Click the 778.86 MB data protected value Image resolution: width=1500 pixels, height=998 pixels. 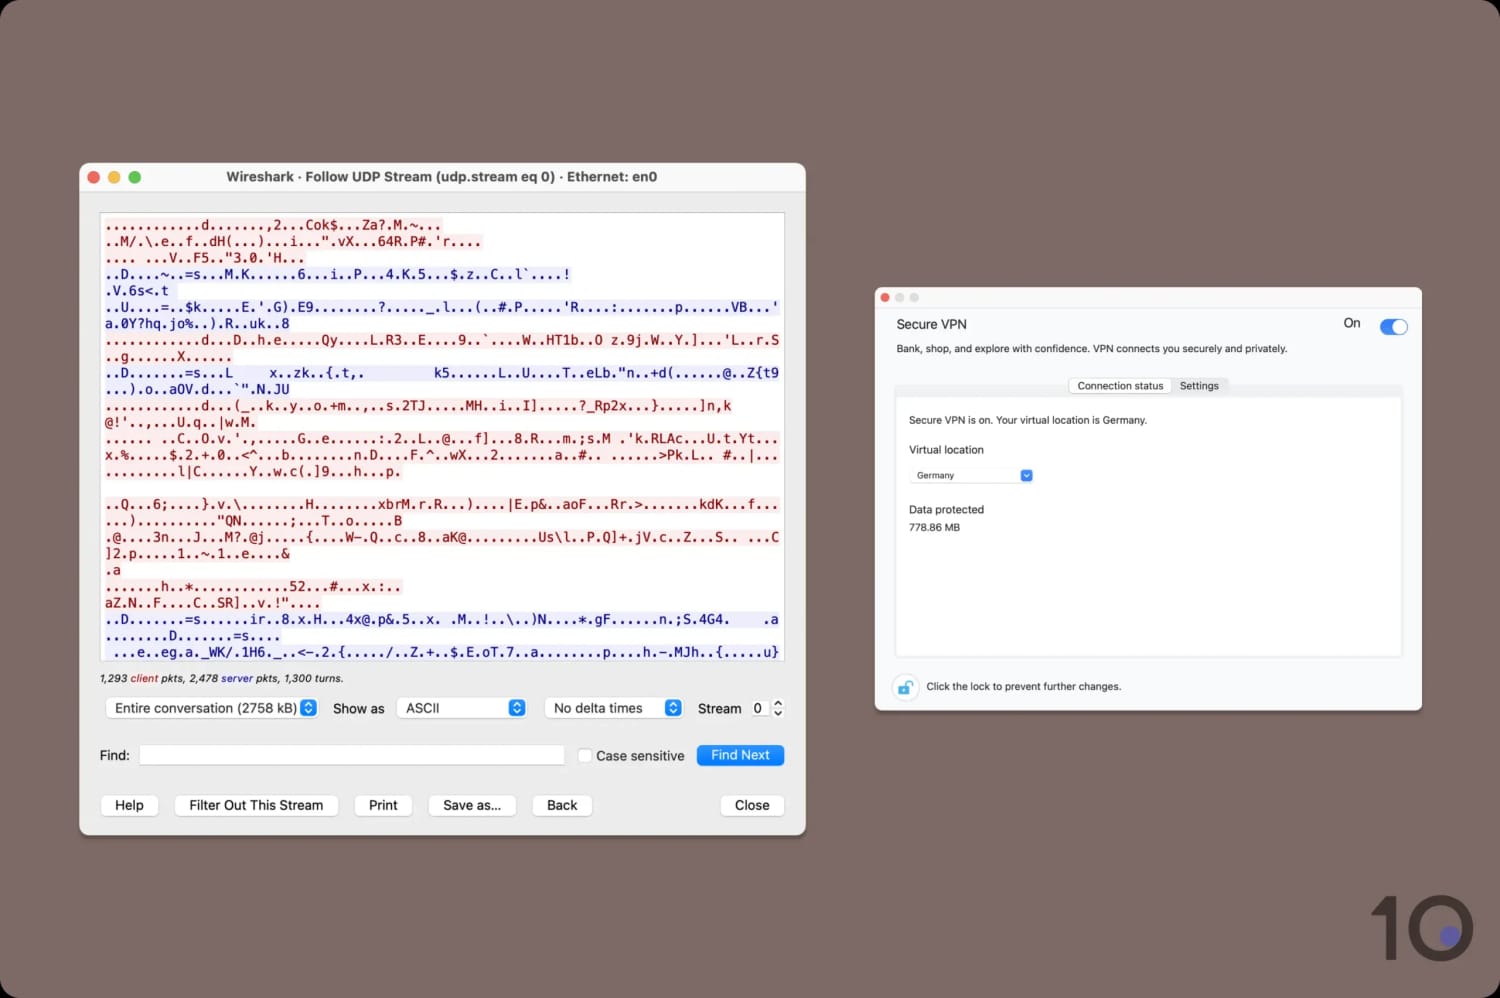(x=934, y=528)
